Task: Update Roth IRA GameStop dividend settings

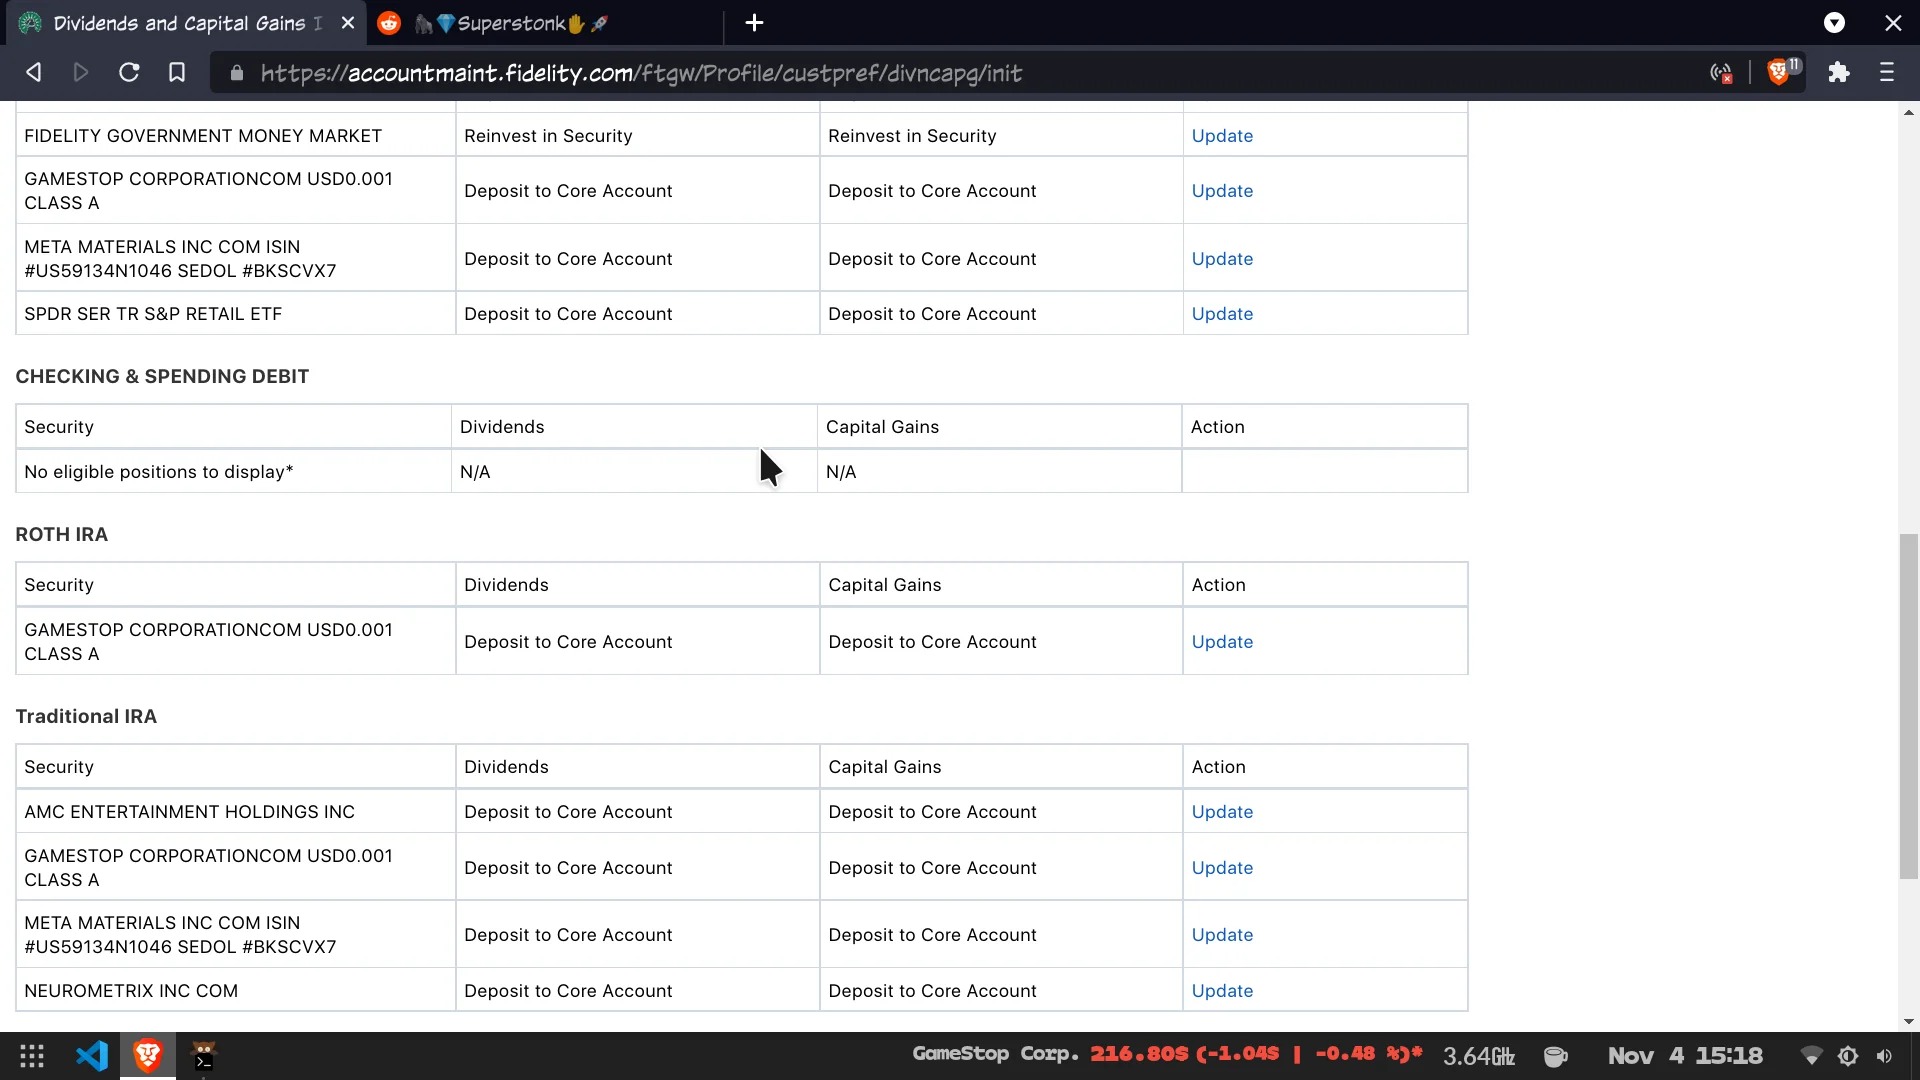Action: click(1222, 642)
